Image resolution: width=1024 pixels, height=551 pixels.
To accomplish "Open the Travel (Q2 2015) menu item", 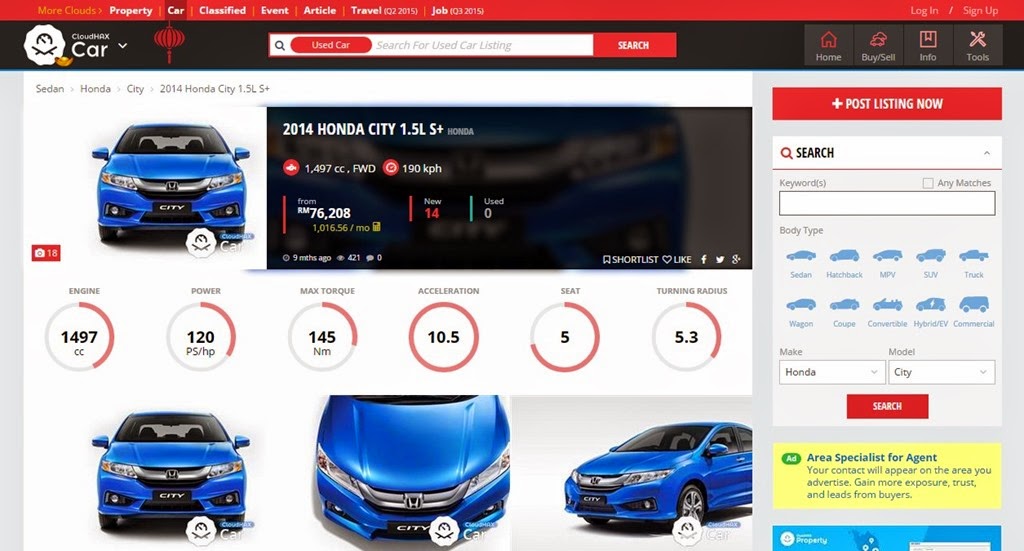I will pyautogui.click(x=384, y=10).
